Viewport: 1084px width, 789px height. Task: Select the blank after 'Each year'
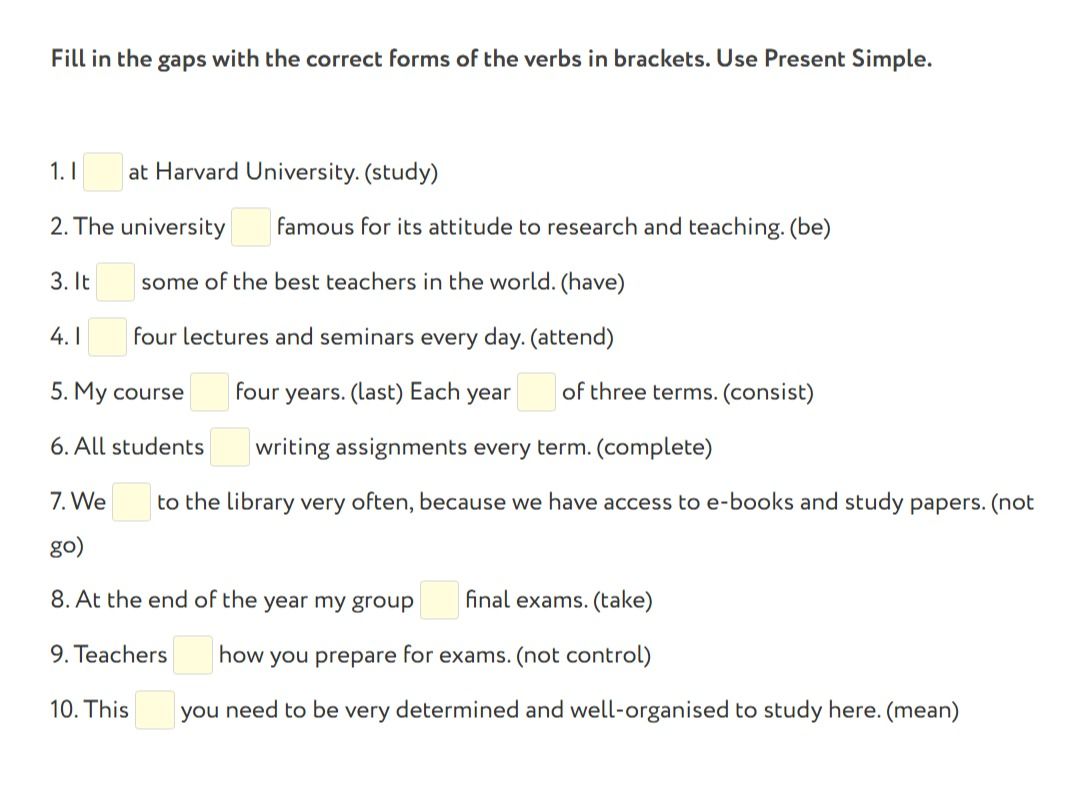tap(536, 391)
